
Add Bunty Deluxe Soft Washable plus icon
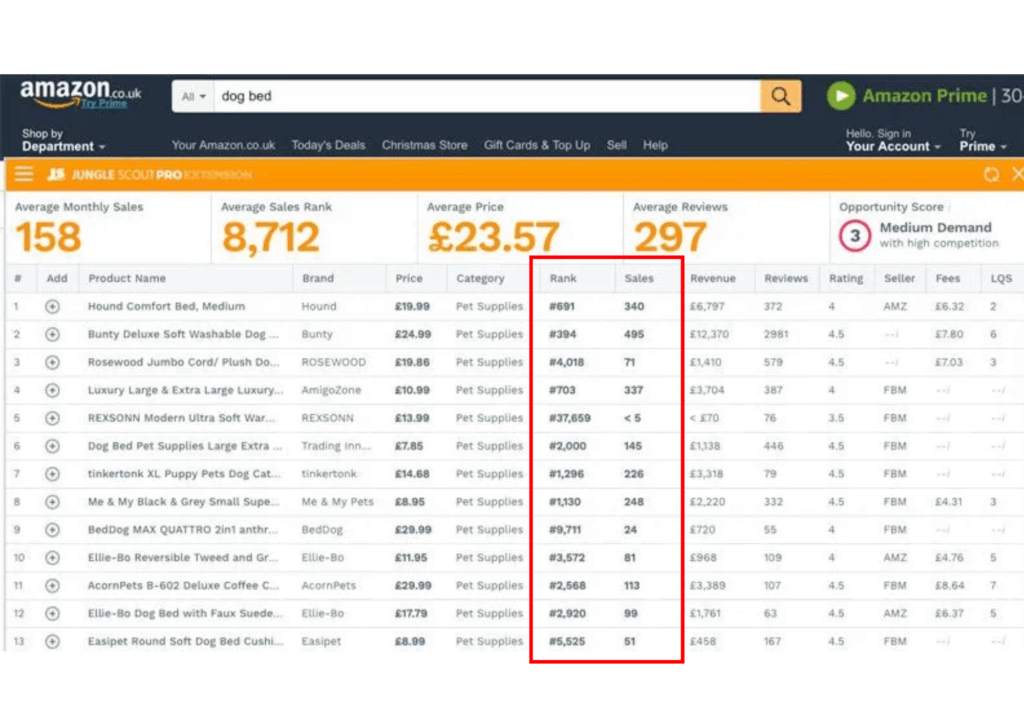click(x=52, y=335)
